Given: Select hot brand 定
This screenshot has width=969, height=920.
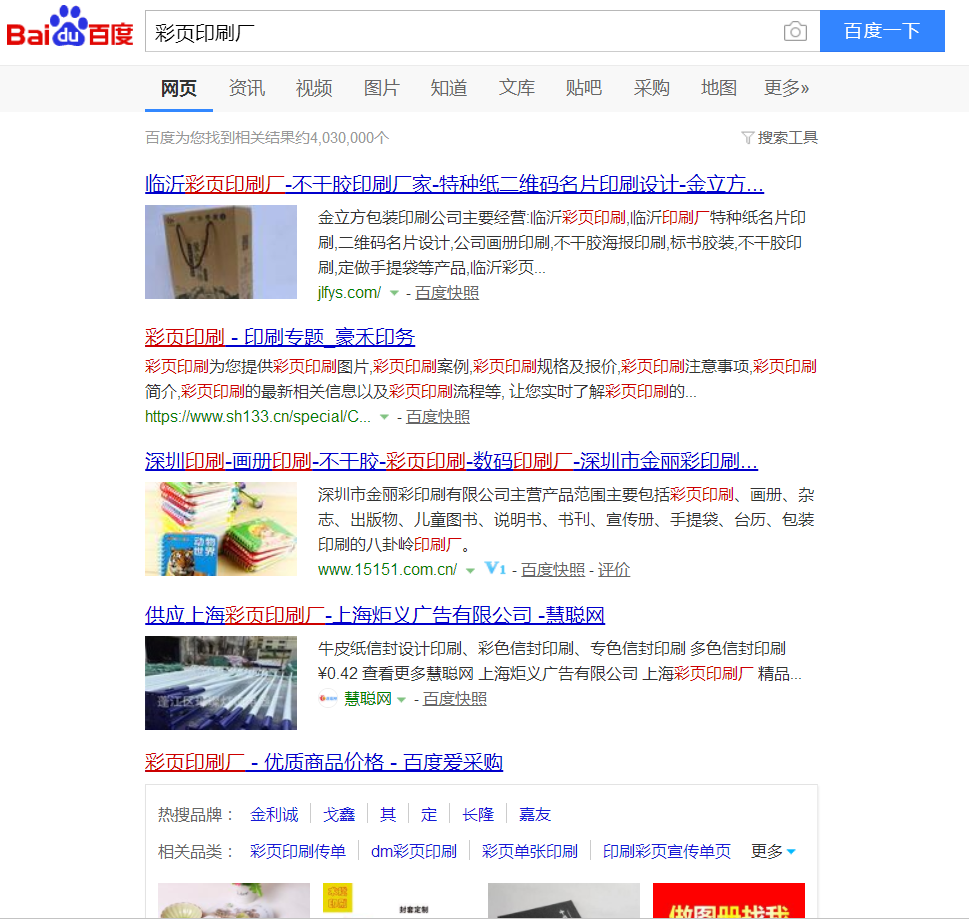Looking at the screenshot, I should coord(429,815).
